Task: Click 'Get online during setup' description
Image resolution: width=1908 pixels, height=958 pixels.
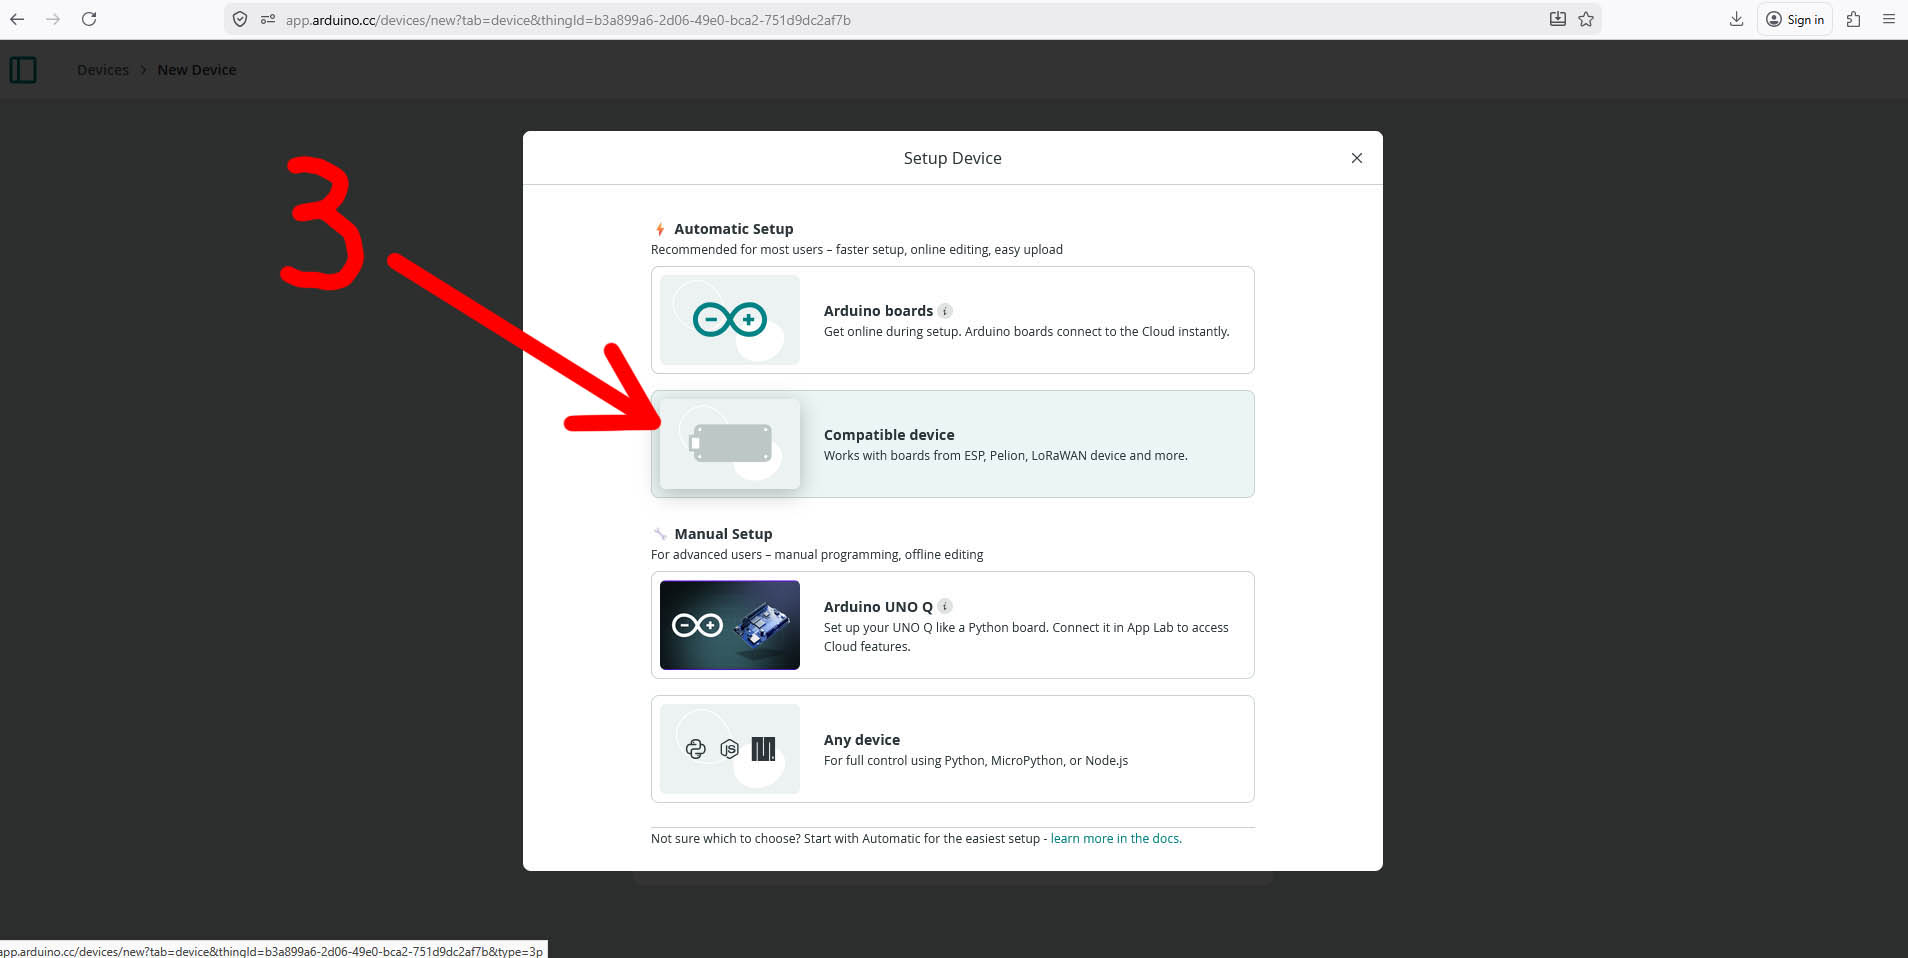Action: click(1027, 332)
